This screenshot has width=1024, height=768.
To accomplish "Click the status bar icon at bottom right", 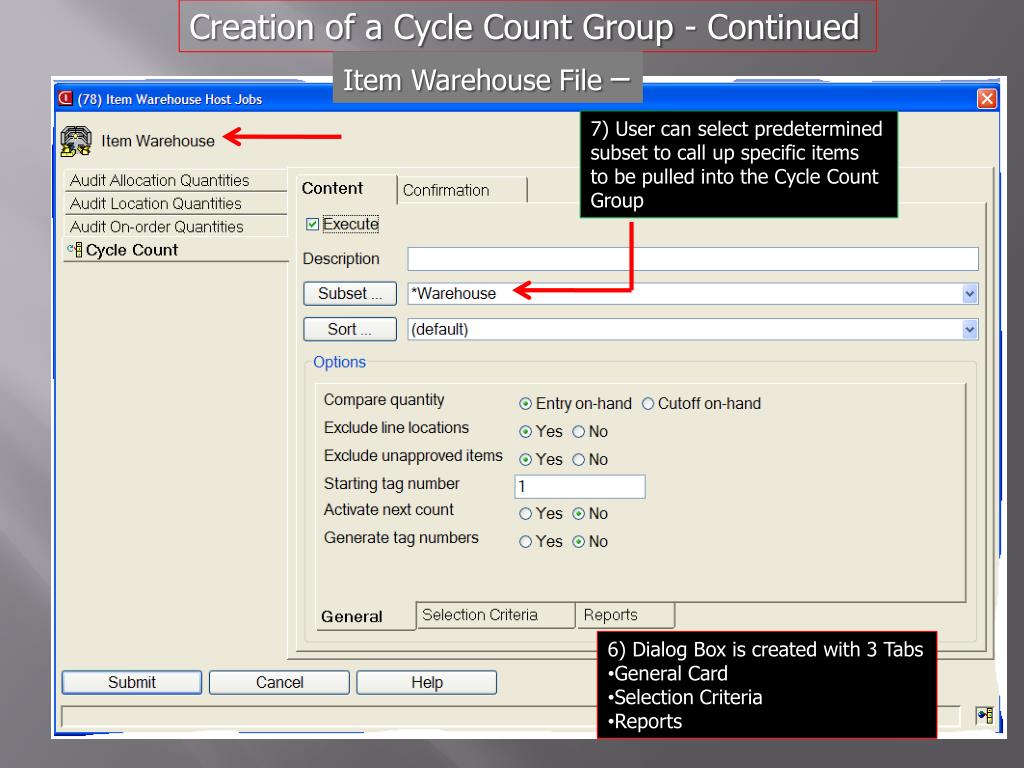I will [985, 715].
